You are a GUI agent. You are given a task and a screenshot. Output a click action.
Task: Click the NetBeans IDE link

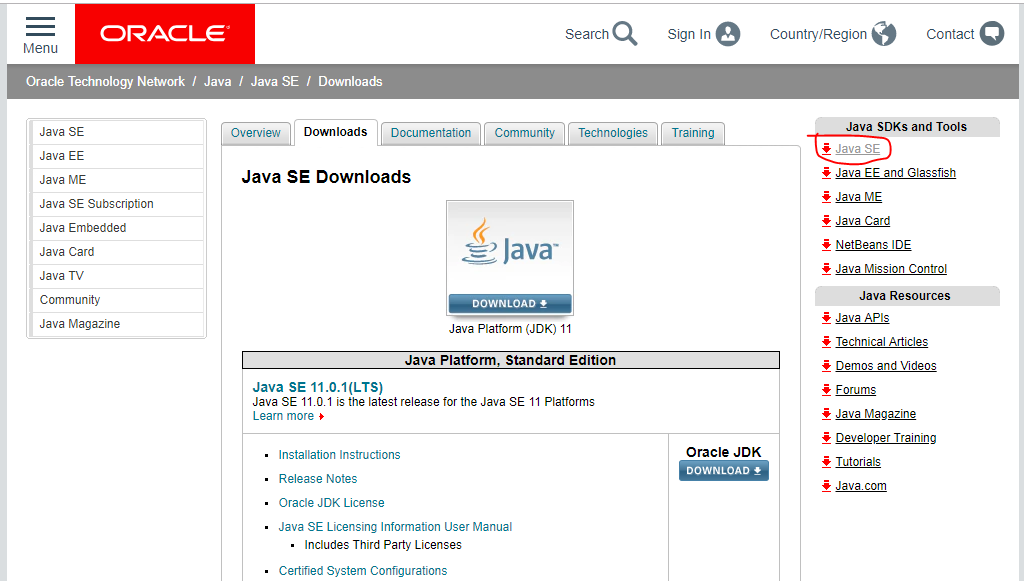pyautogui.click(x=873, y=245)
